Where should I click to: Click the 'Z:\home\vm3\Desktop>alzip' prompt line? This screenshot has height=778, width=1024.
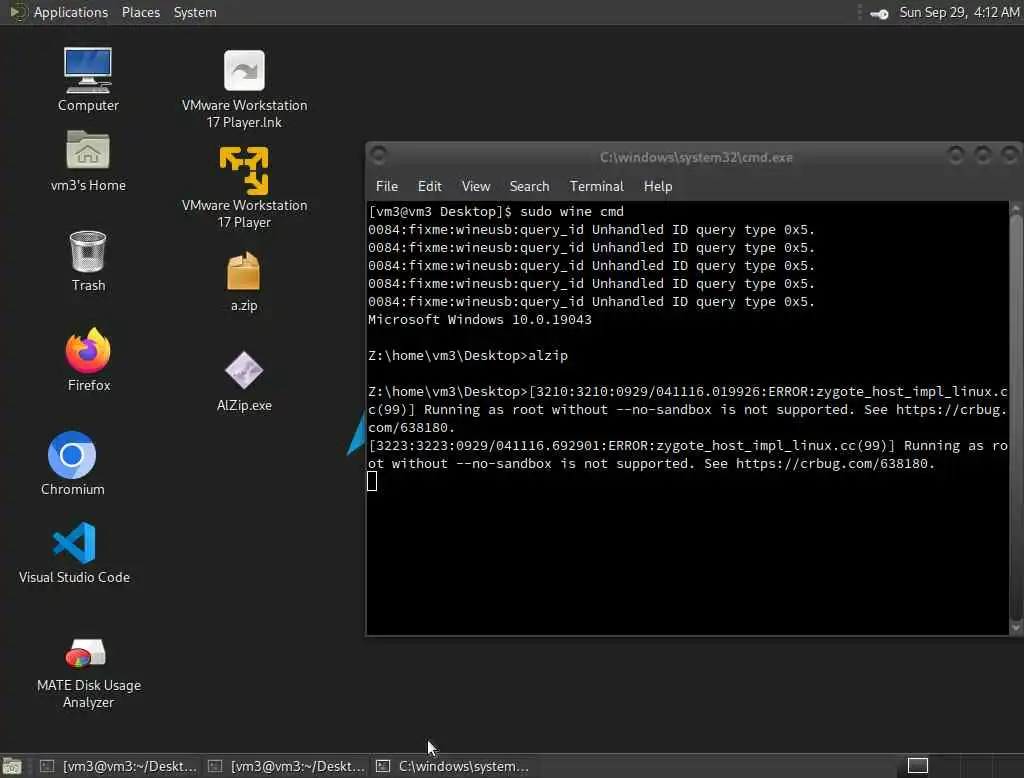click(x=468, y=355)
